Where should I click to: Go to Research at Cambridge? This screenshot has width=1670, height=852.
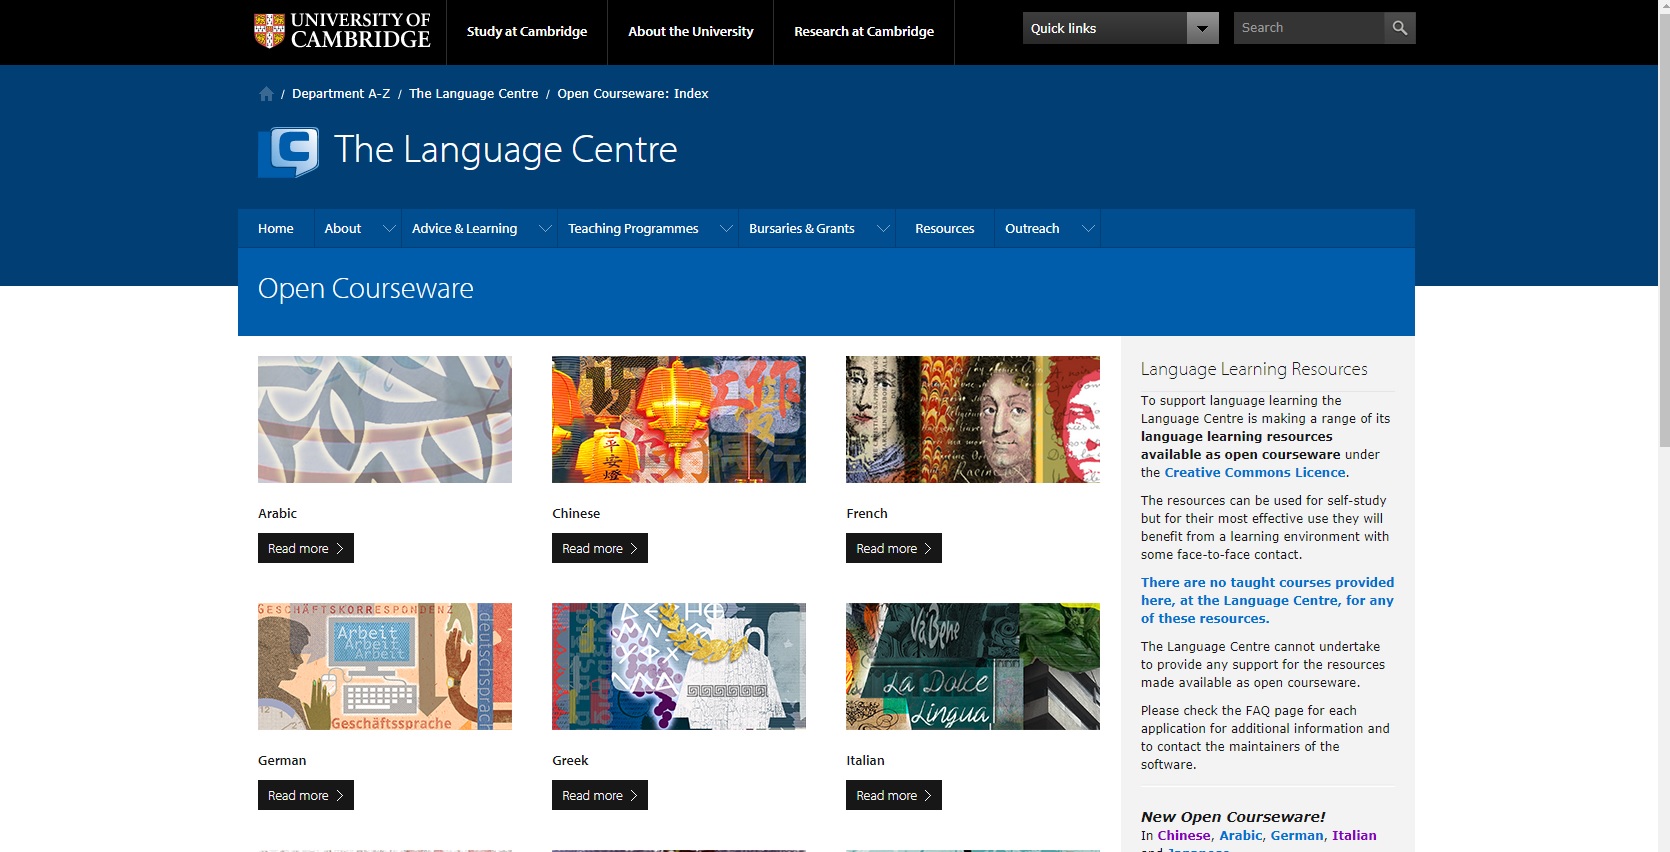coord(864,32)
